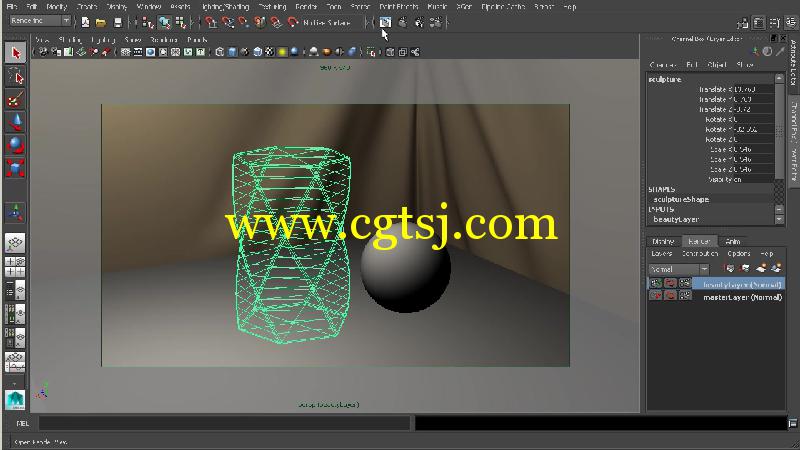Open Renderer menu in viewport panel

pos(164,40)
